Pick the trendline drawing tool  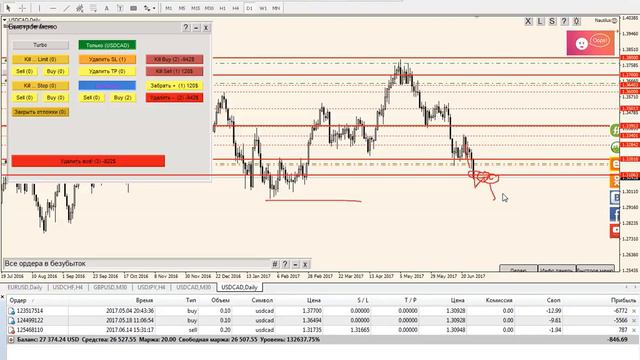pos(66,8)
